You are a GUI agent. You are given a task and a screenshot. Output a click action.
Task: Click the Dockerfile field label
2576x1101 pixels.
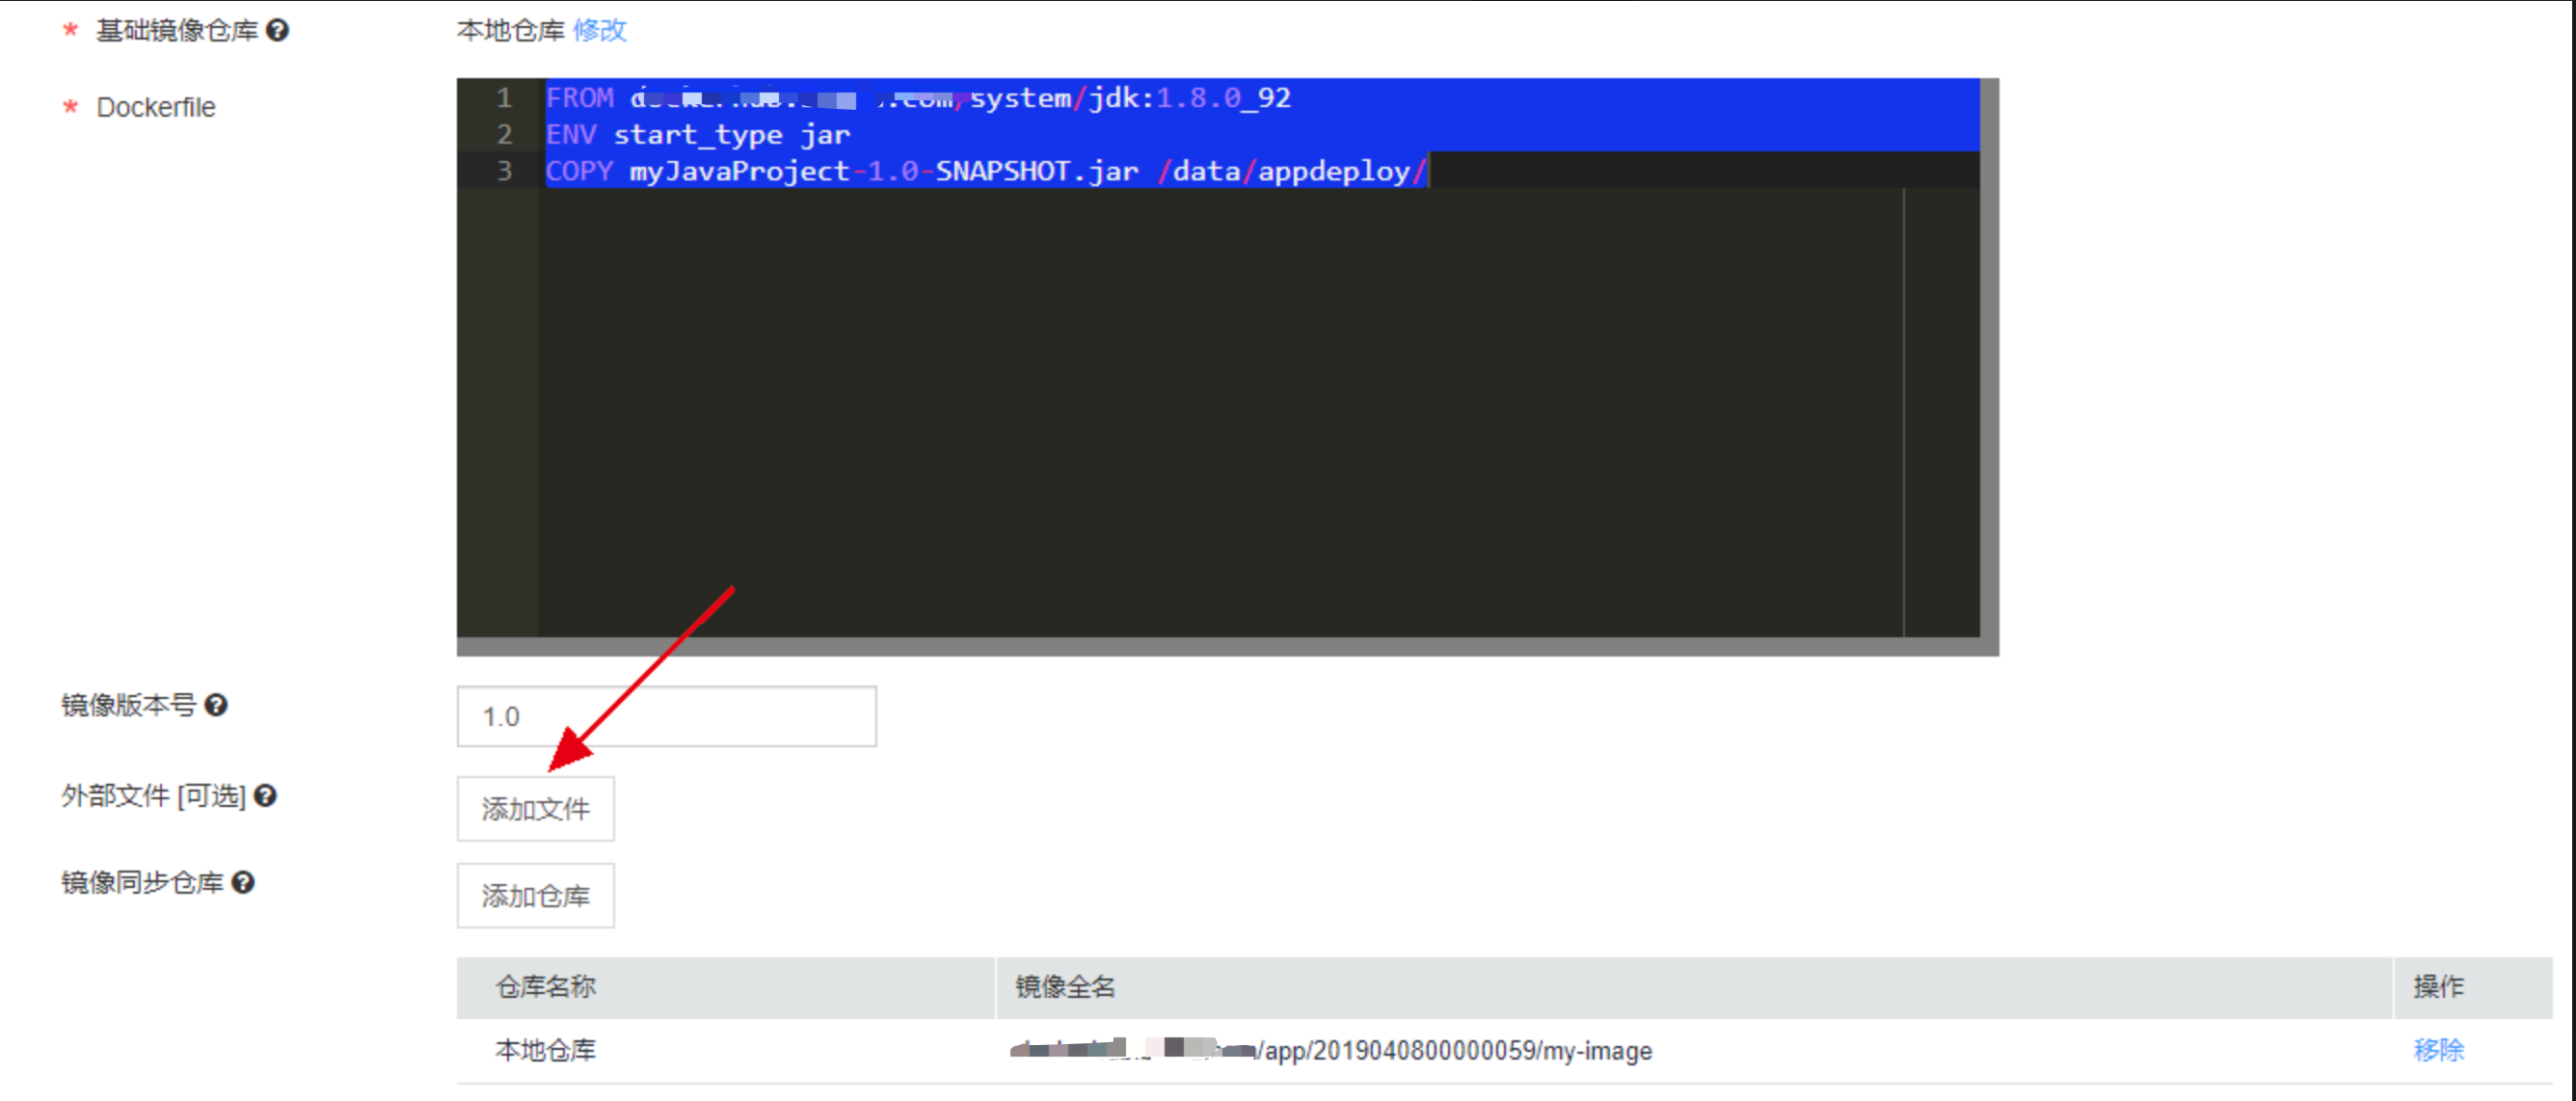tap(156, 107)
